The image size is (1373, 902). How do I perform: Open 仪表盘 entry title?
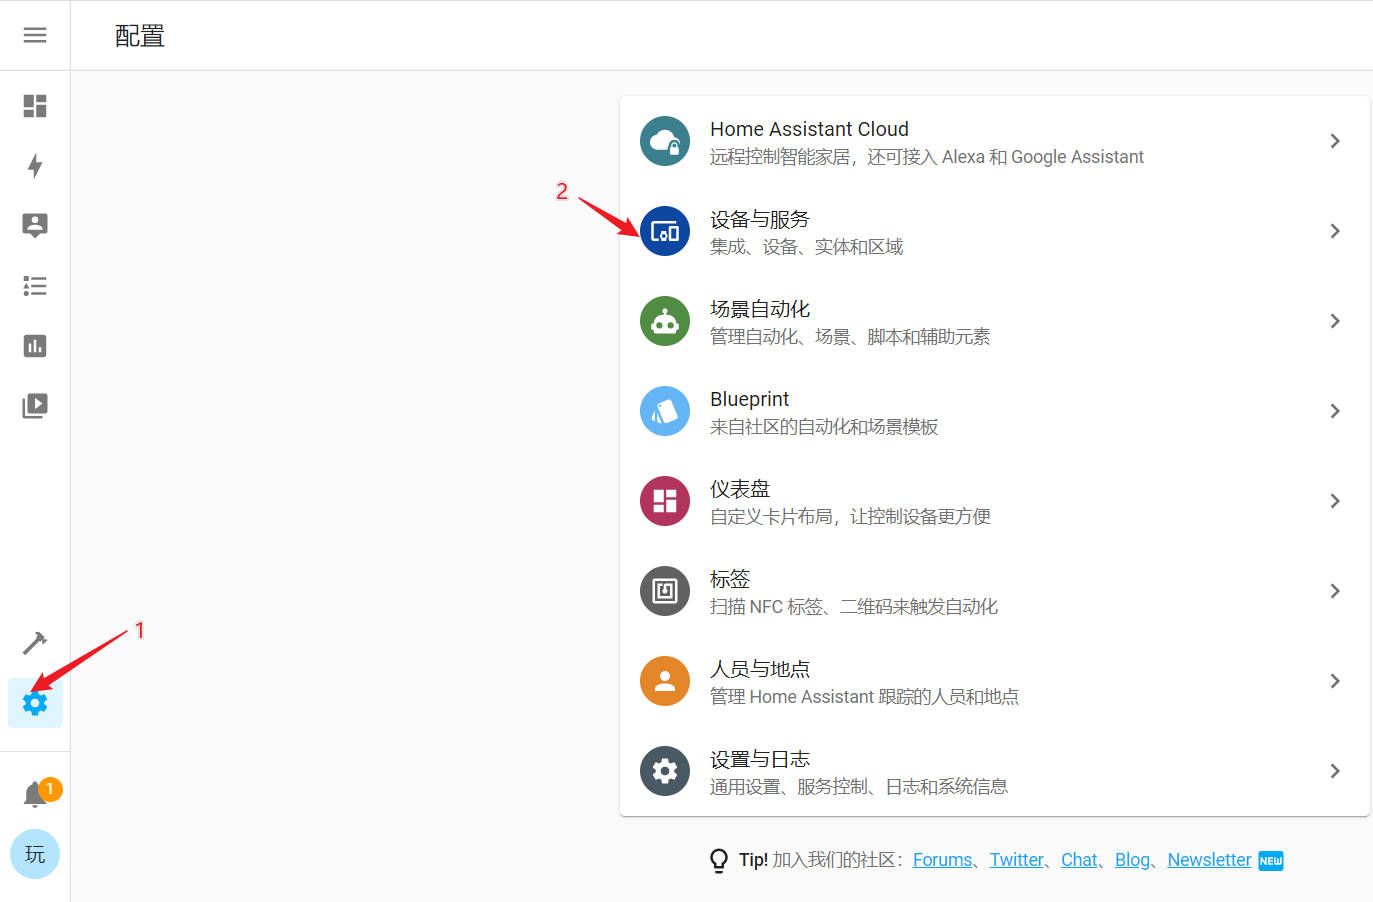(x=740, y=489)
